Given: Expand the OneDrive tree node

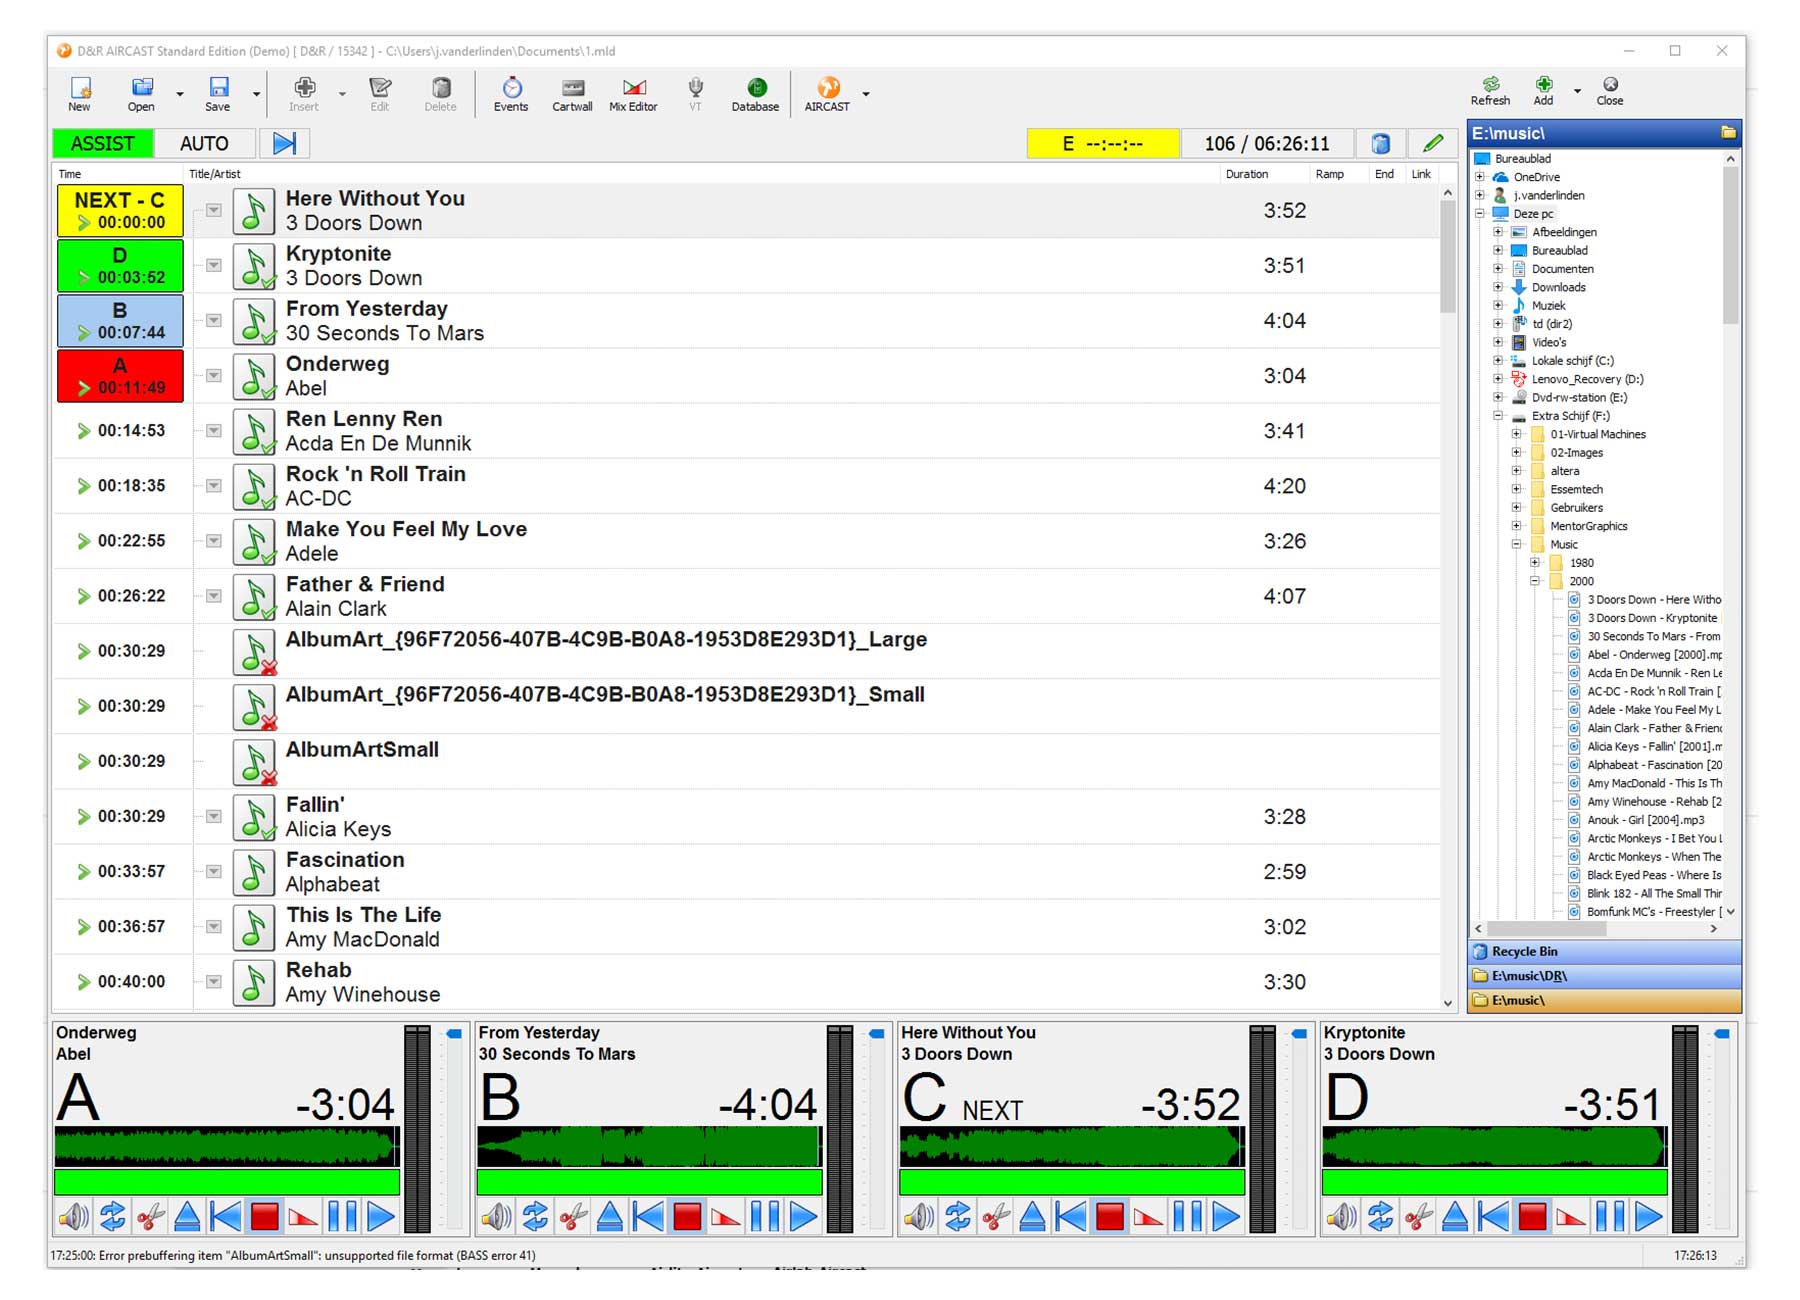Looking at the screenshot, I should 1480,177.
